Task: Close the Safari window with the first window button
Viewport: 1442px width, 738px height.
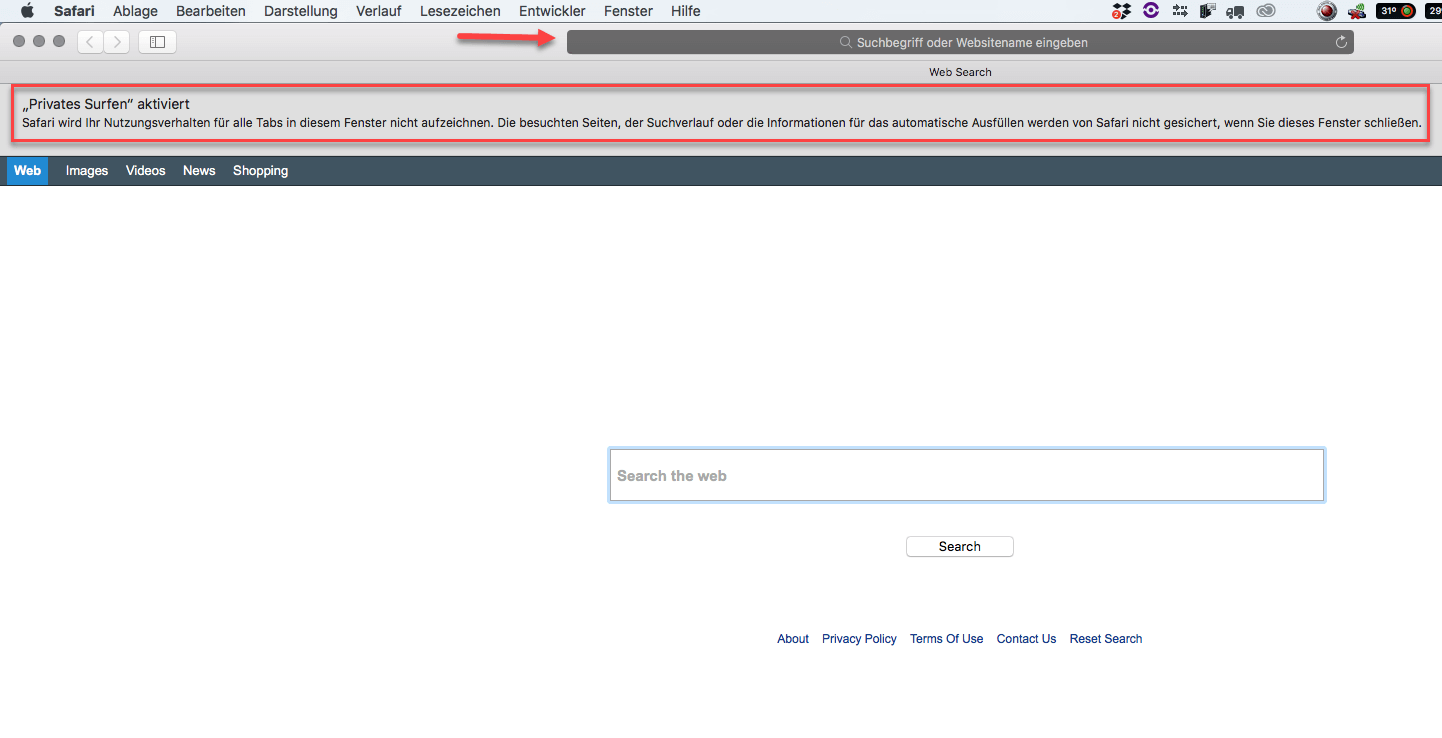Action: pyautogui.click(x=20, y=42)
